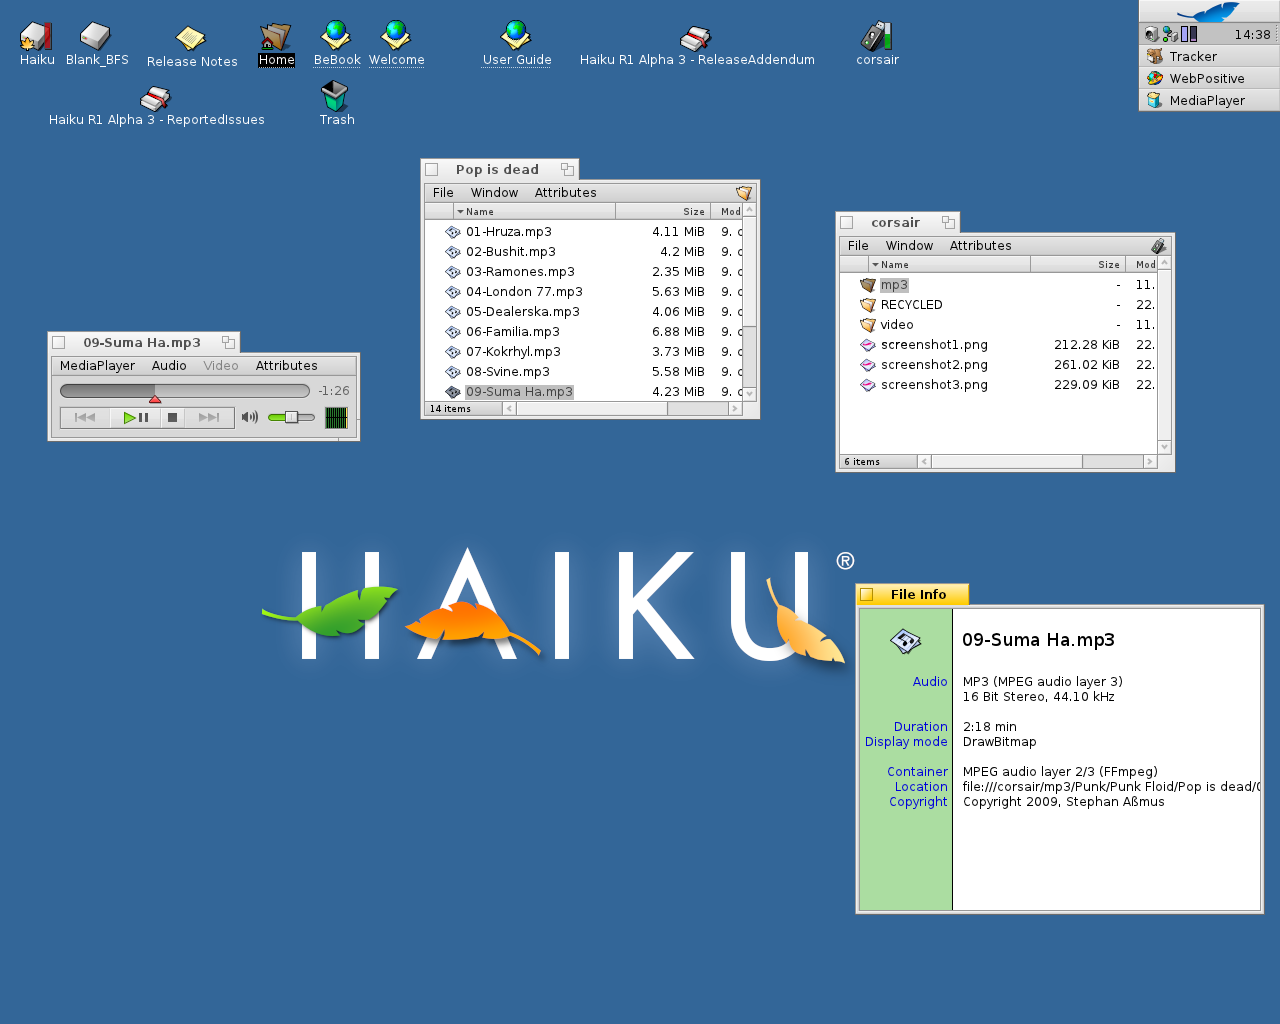This screenshot has height=1024, width=1280.
Task: Open Attributes menu in corsair window
Action: (980, 246)
